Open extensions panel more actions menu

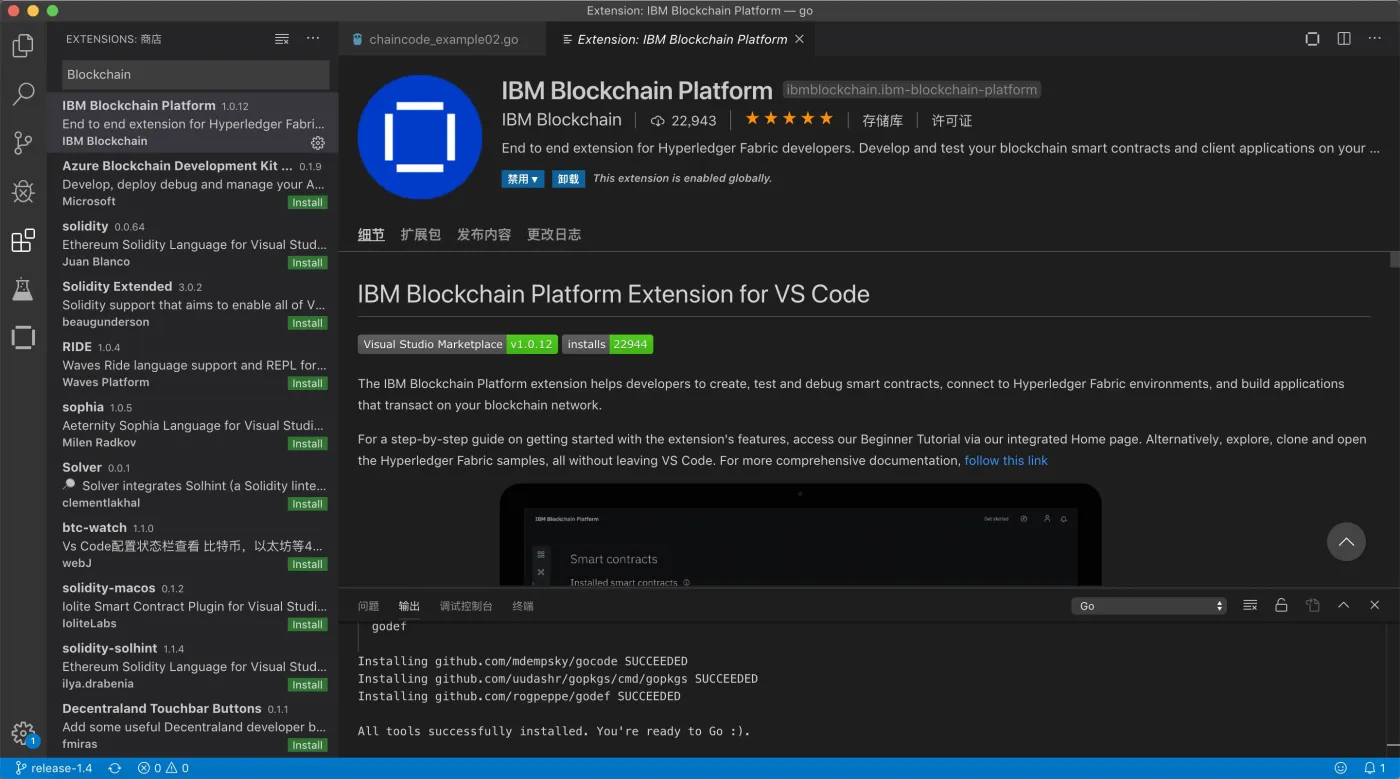point(313,39)
